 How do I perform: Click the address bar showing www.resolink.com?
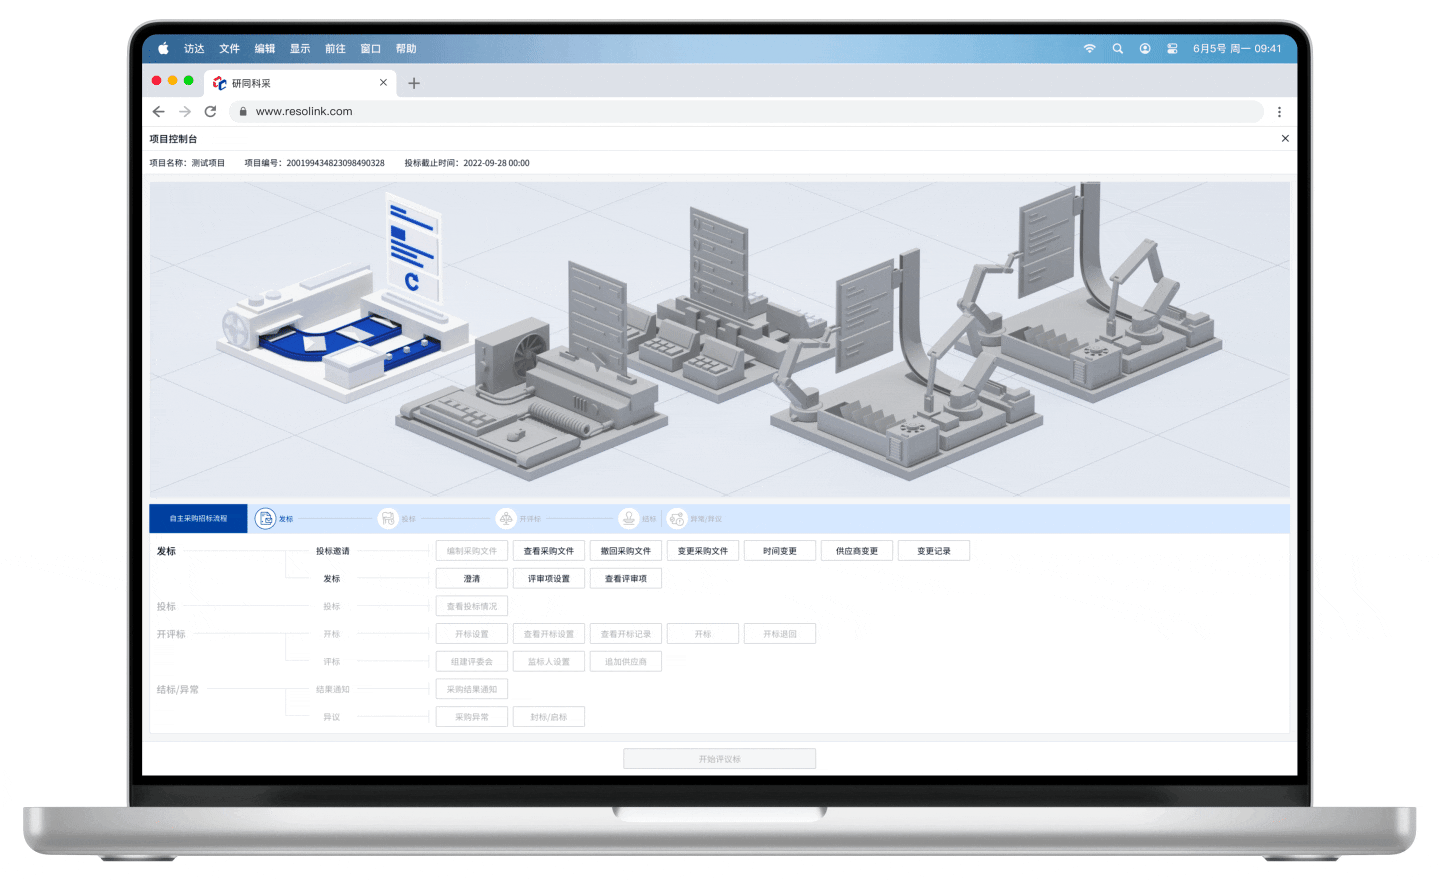(746, 112)
